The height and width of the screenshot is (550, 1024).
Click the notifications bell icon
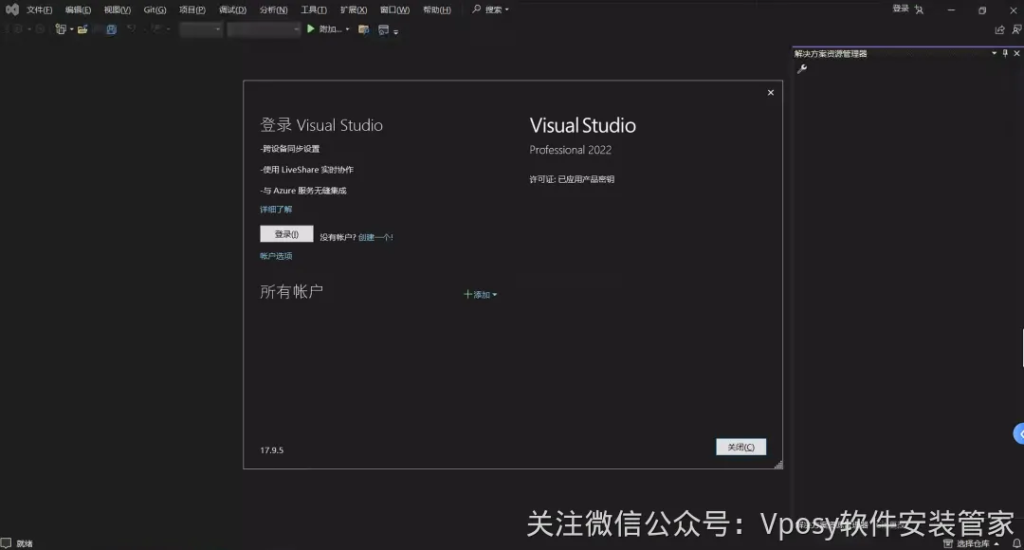click(1016, 543)
